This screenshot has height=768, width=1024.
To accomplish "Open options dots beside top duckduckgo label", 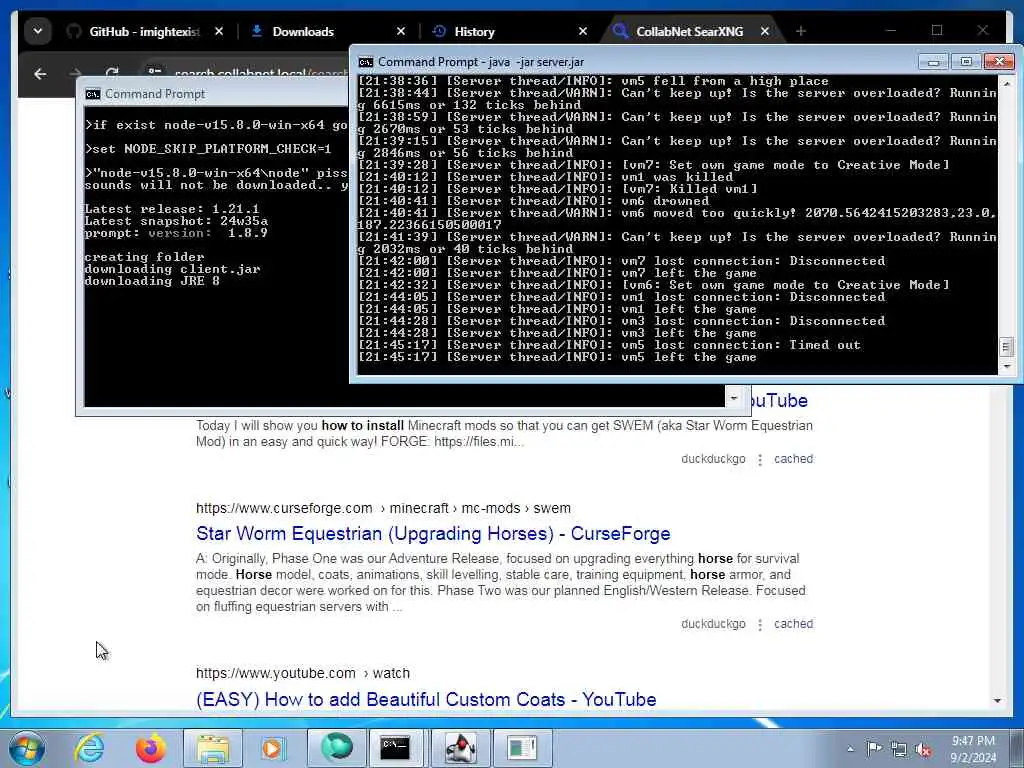I will click(x=760, y=460).
